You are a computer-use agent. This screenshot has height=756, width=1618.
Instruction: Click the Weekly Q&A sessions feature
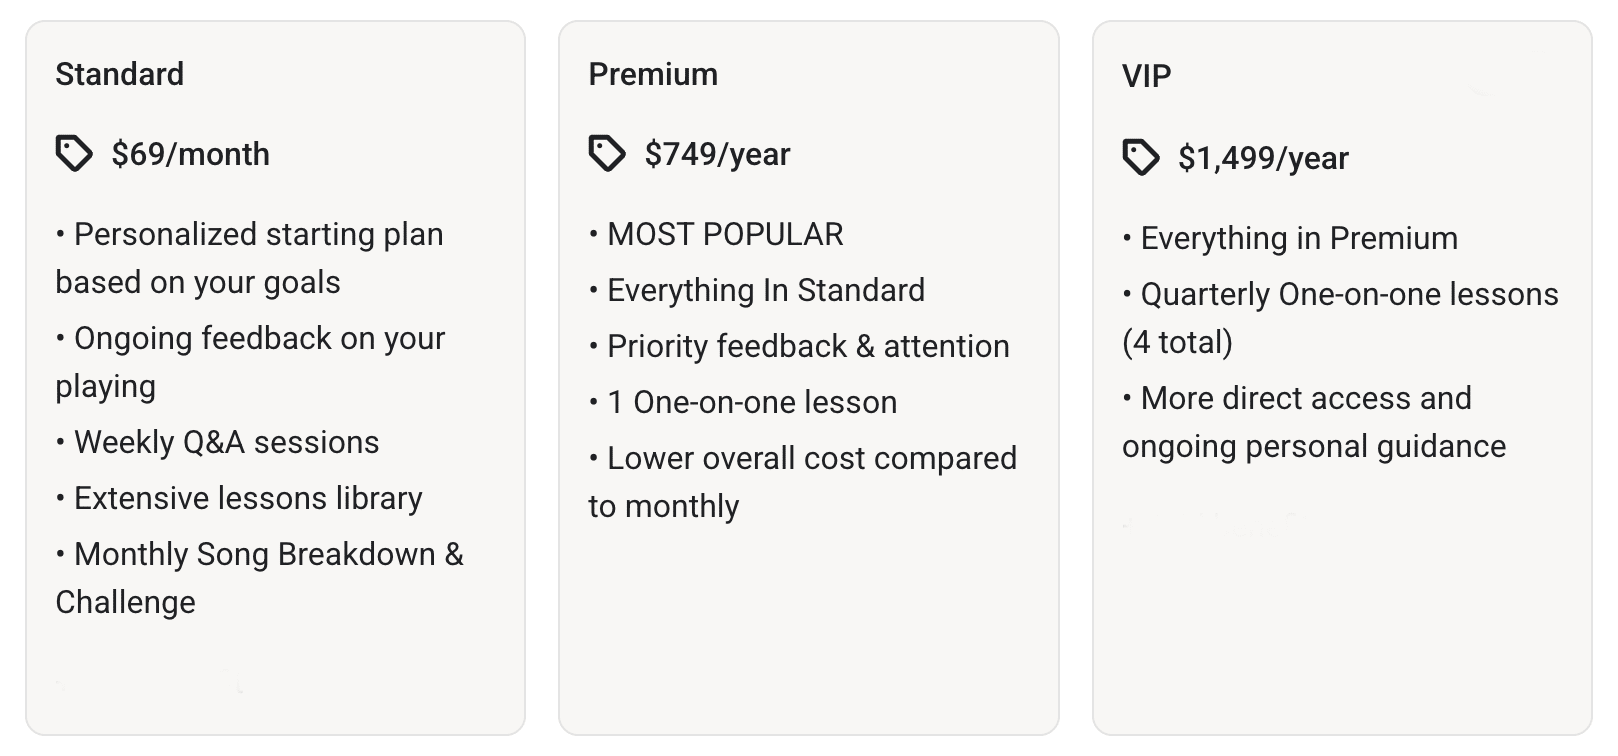tap(226, 442)
